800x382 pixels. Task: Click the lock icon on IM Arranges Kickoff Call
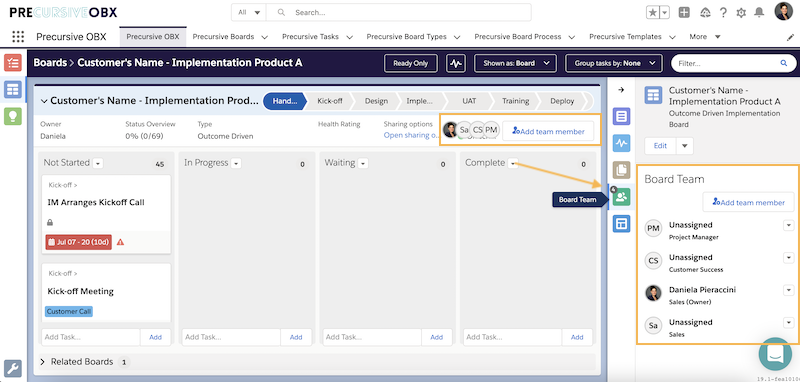click(50, 222)
